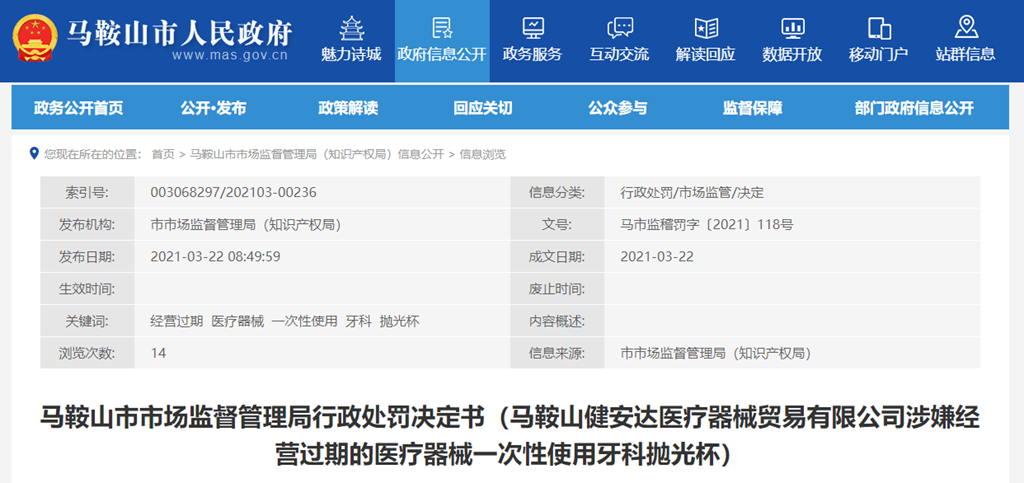Select the view count value 14
Image resolution: width=1024 pixels, height=483 pixels.
click(158, 353)
